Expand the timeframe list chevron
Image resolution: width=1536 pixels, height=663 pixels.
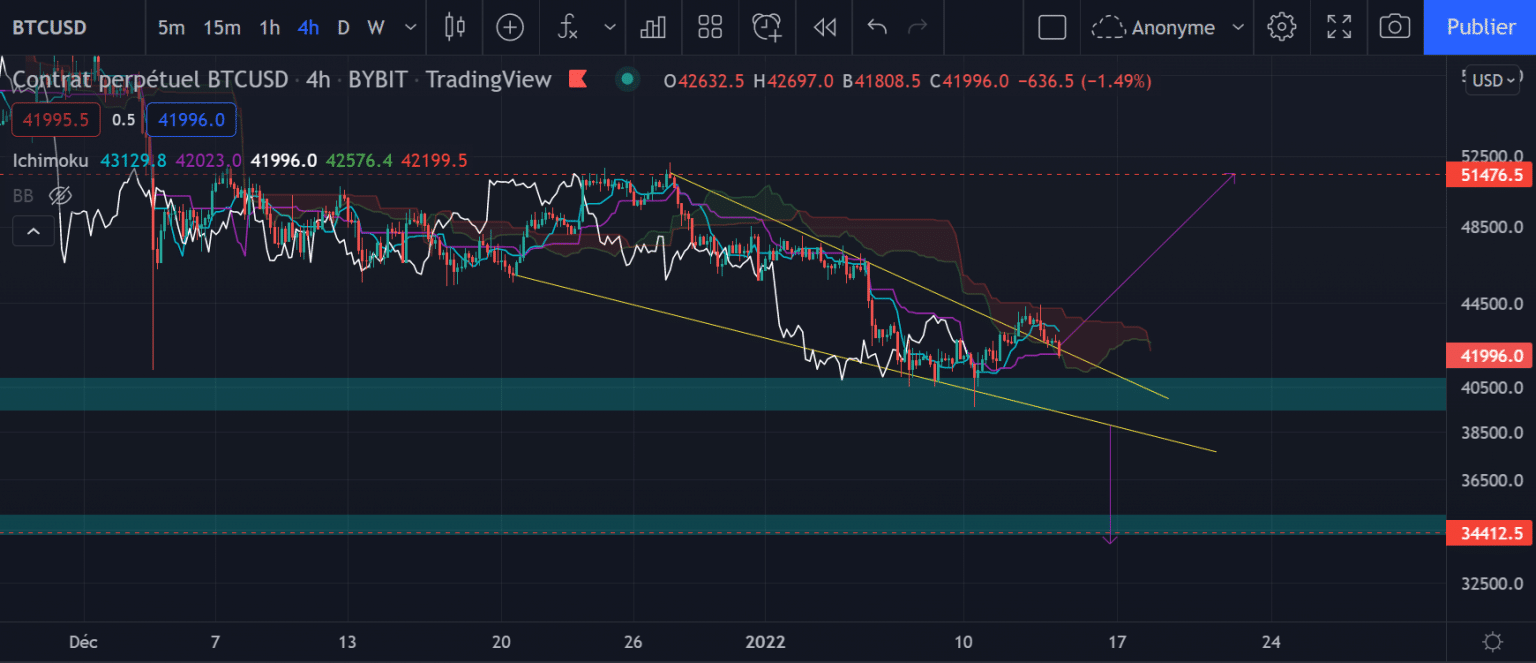tap(410, 27)
